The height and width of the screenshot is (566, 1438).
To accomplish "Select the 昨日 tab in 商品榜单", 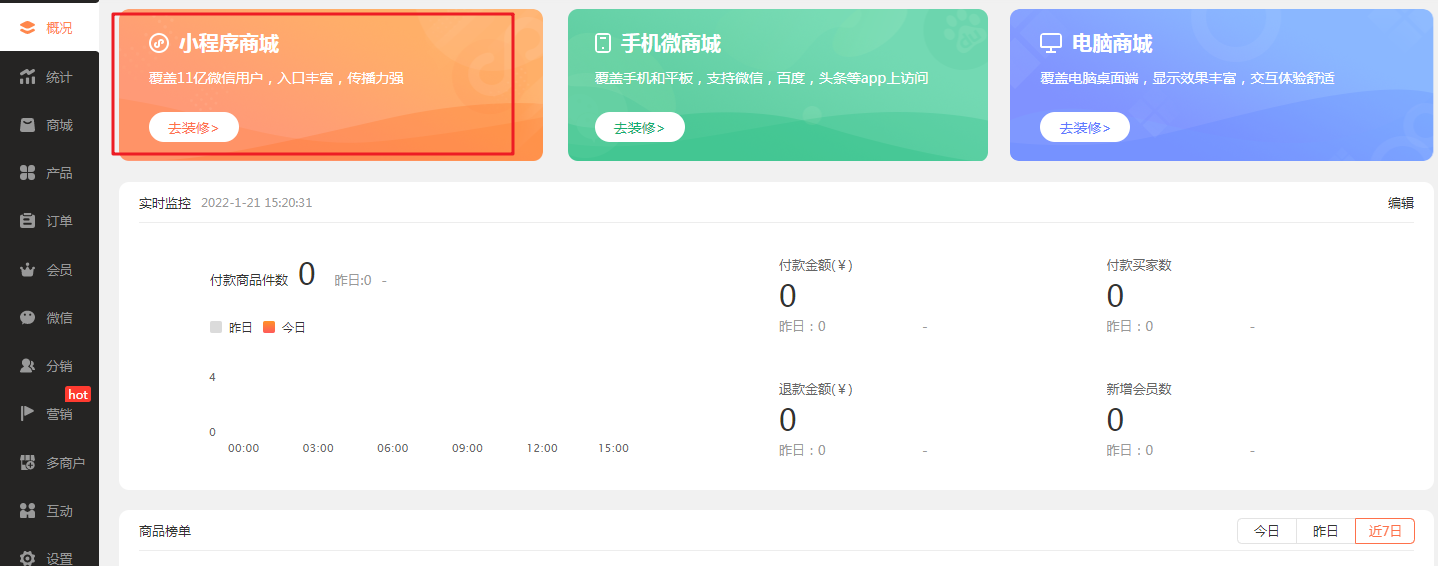I will (1326, 531).
